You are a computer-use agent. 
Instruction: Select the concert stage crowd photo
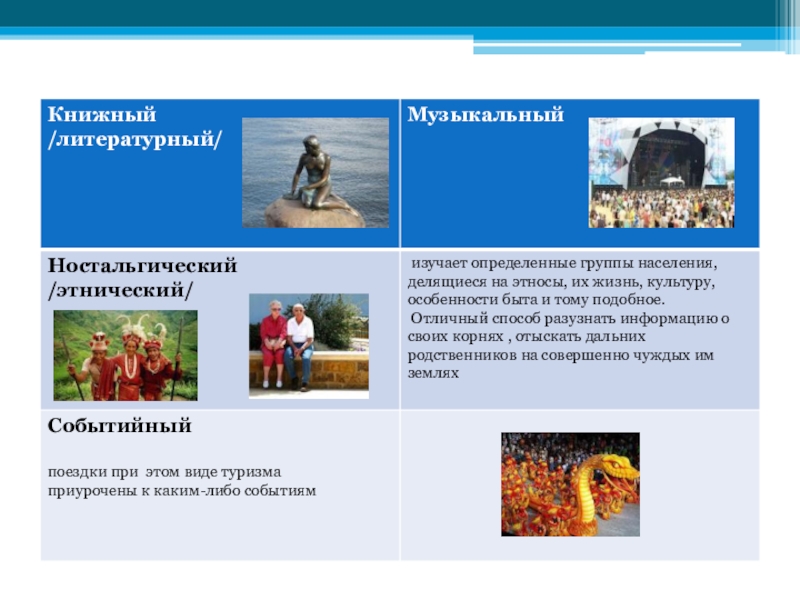661,172
